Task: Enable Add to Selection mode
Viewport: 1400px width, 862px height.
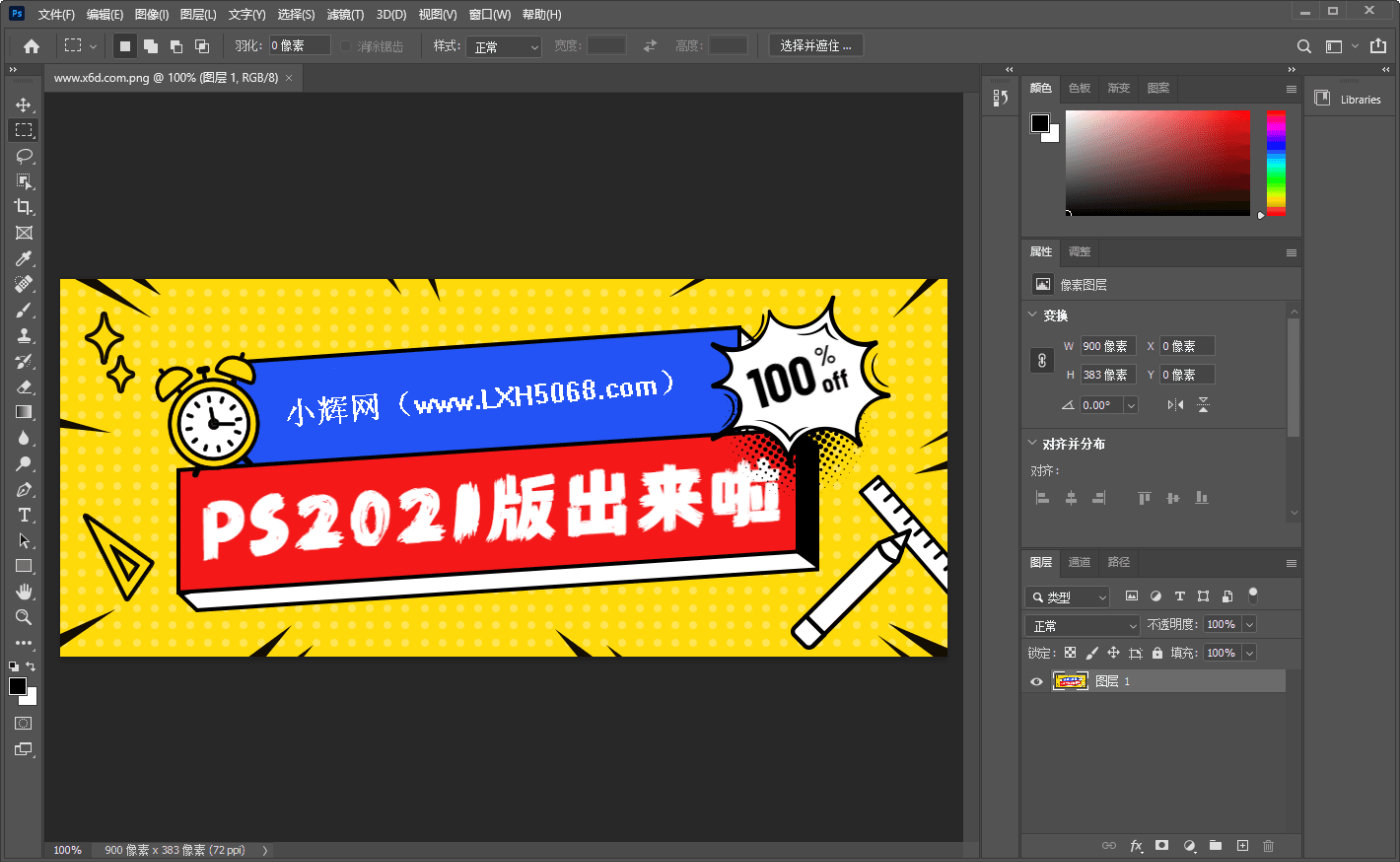Action: tap(150, 46)
